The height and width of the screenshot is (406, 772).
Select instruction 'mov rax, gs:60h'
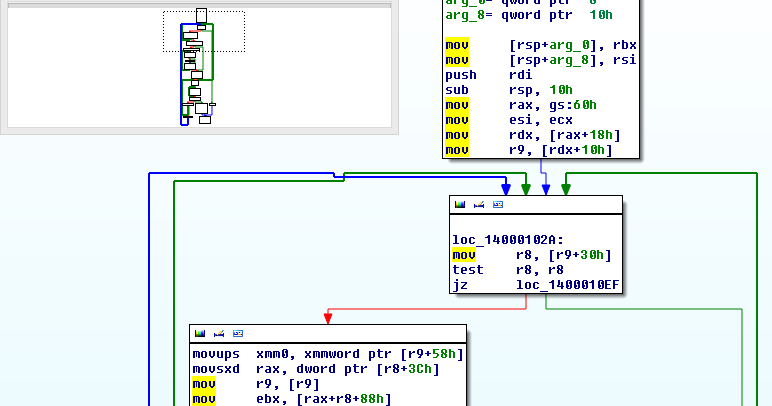coord(521,105)
